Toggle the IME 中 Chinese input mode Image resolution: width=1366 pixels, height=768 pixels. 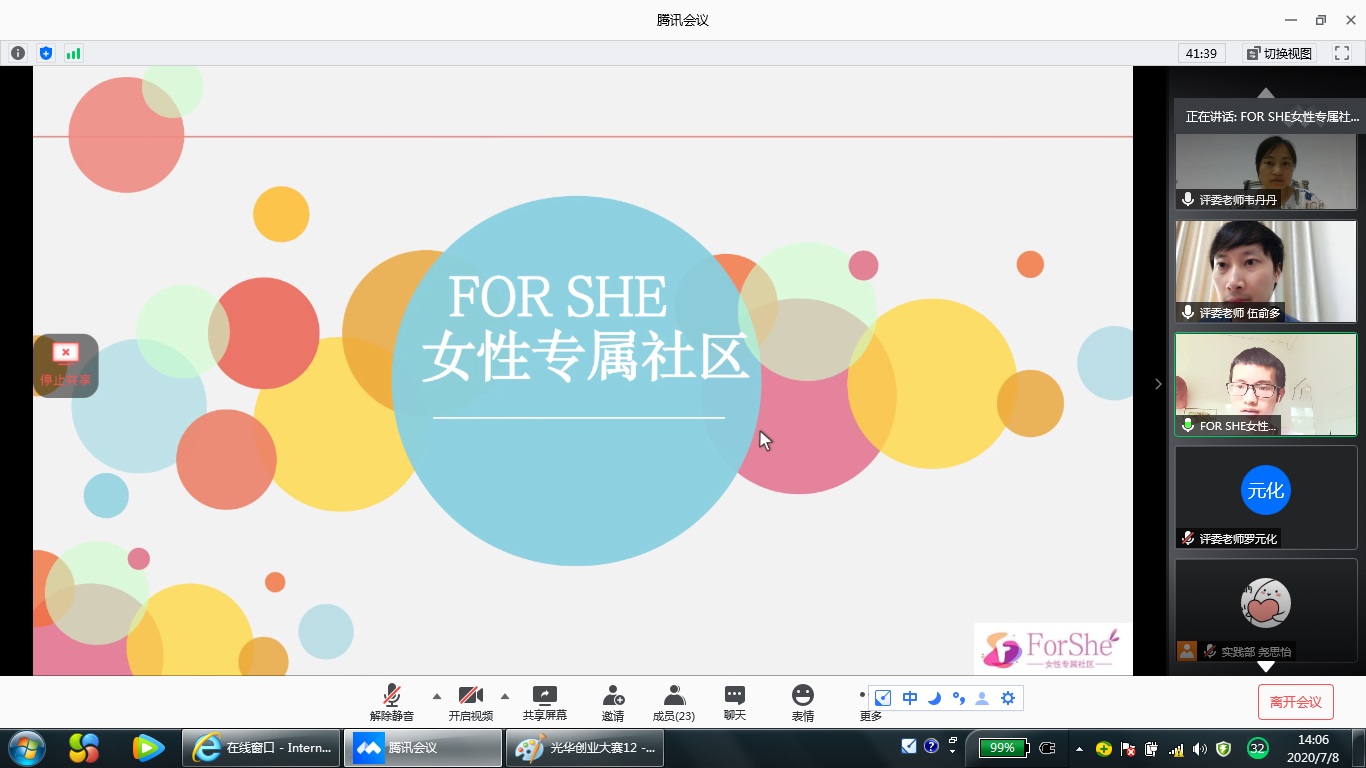pyautogui.click(x=910, y=698)
